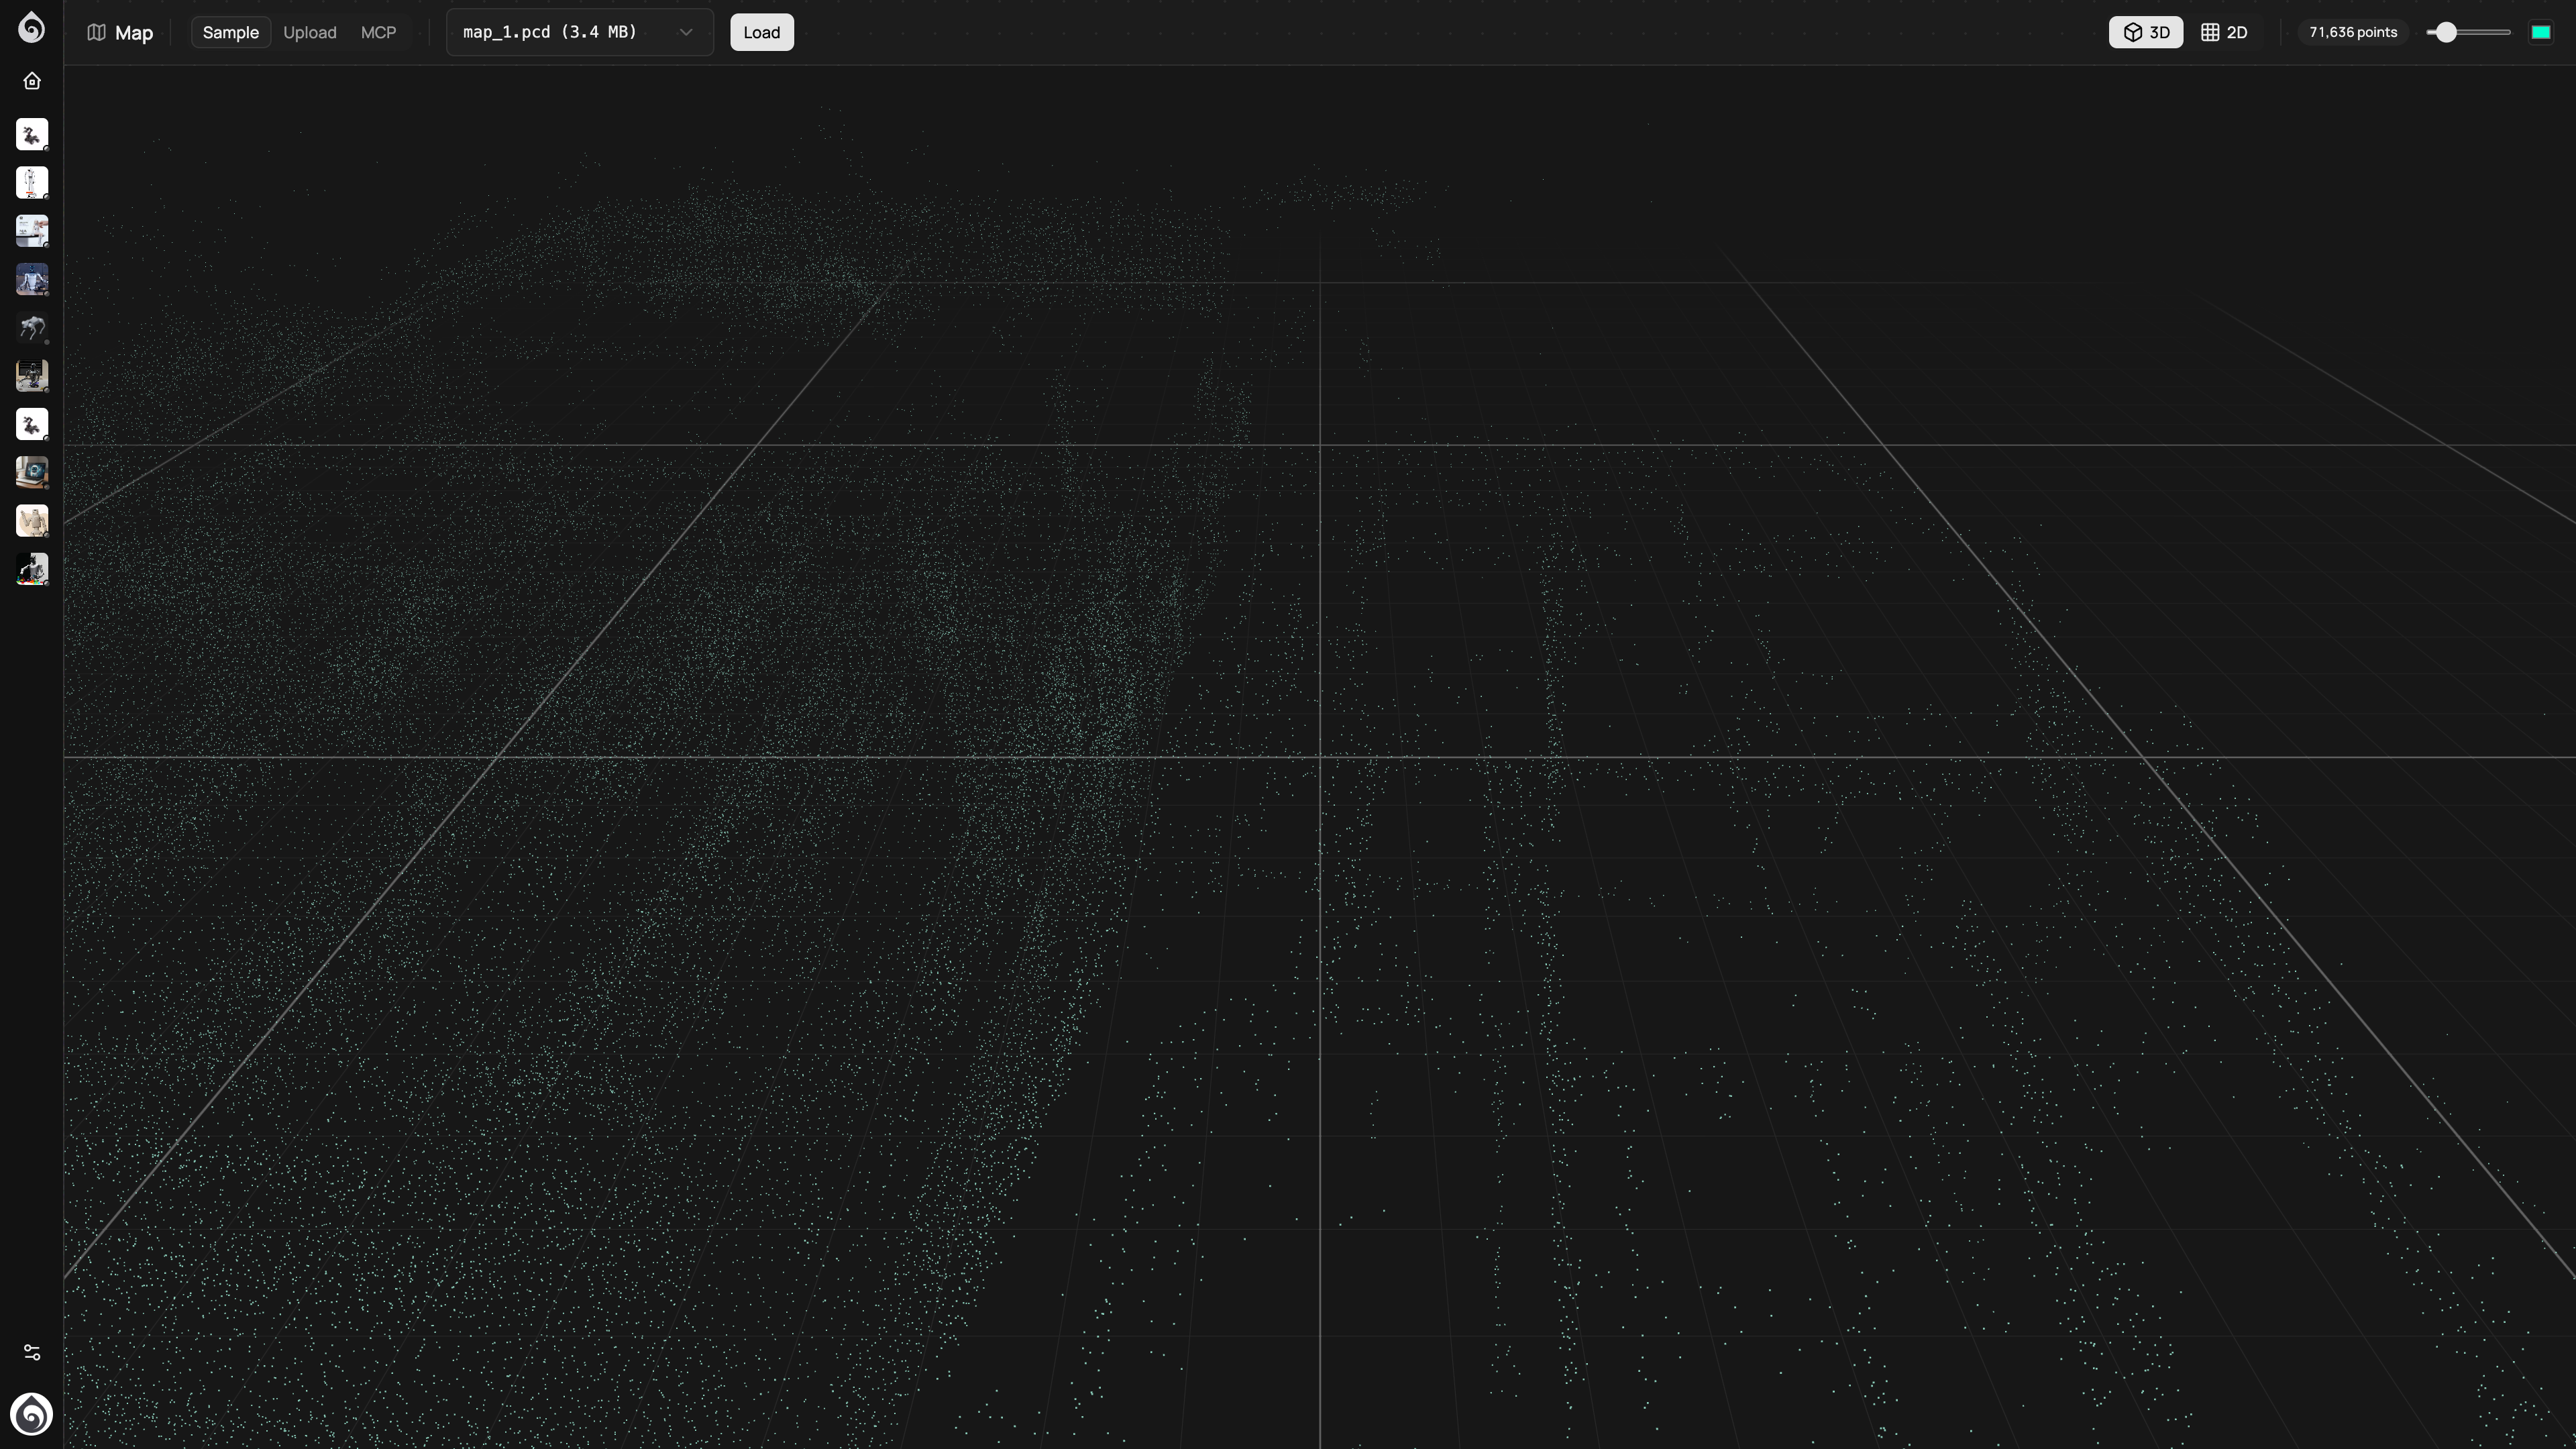Switch to the MCP tab
The image size is (2576, 1449).
point(378,32)
